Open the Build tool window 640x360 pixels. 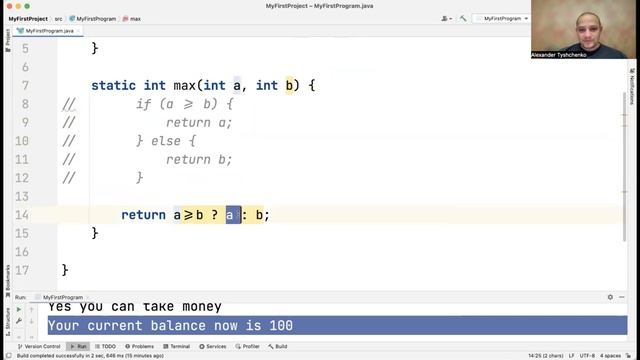[278, 347]
